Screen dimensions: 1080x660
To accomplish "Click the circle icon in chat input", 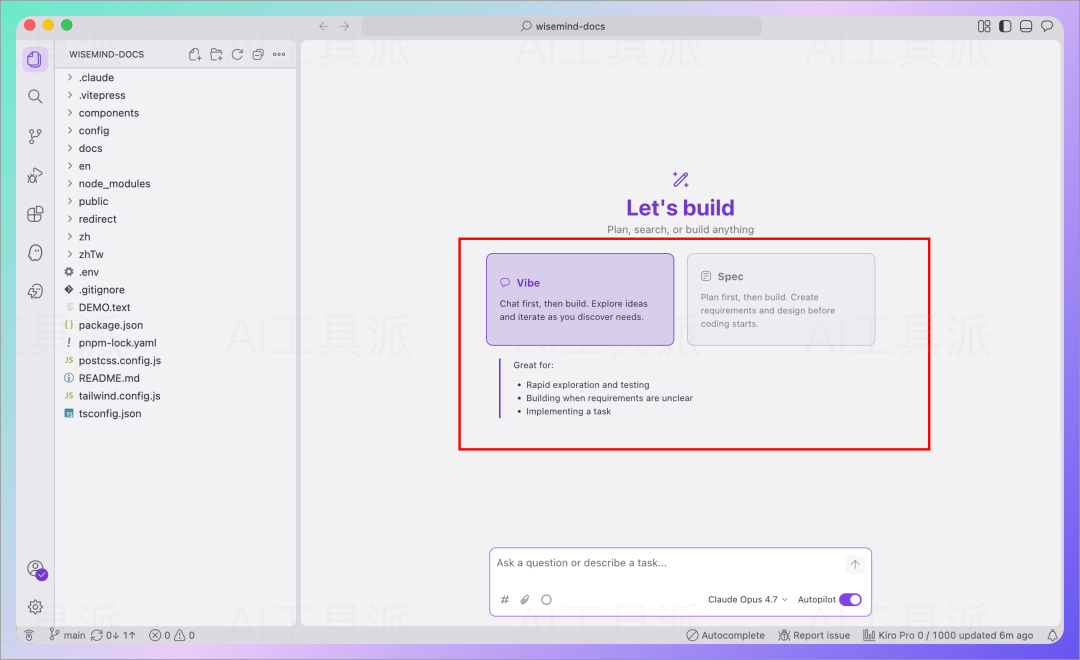I will pos(546,599).
